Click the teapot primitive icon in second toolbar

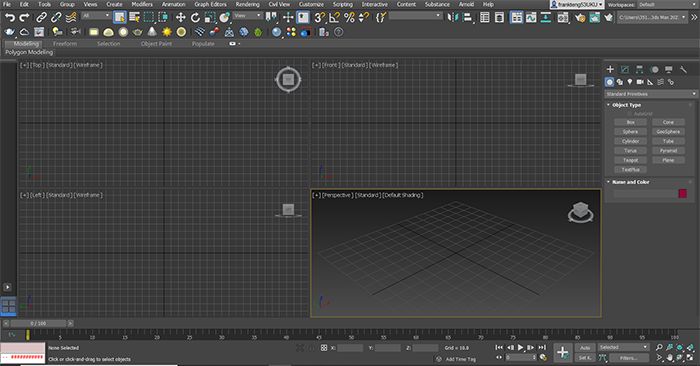click(138, 32)
